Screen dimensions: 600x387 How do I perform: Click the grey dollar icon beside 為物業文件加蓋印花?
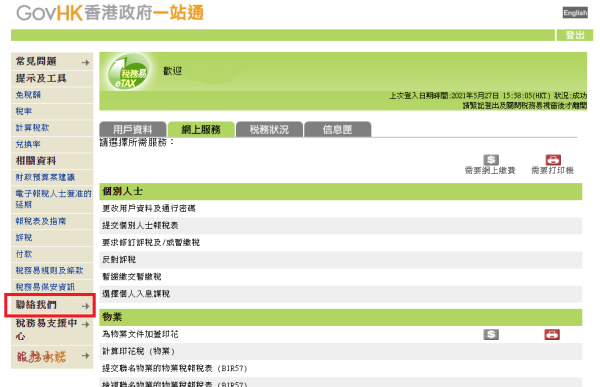[x=491, y=335]
